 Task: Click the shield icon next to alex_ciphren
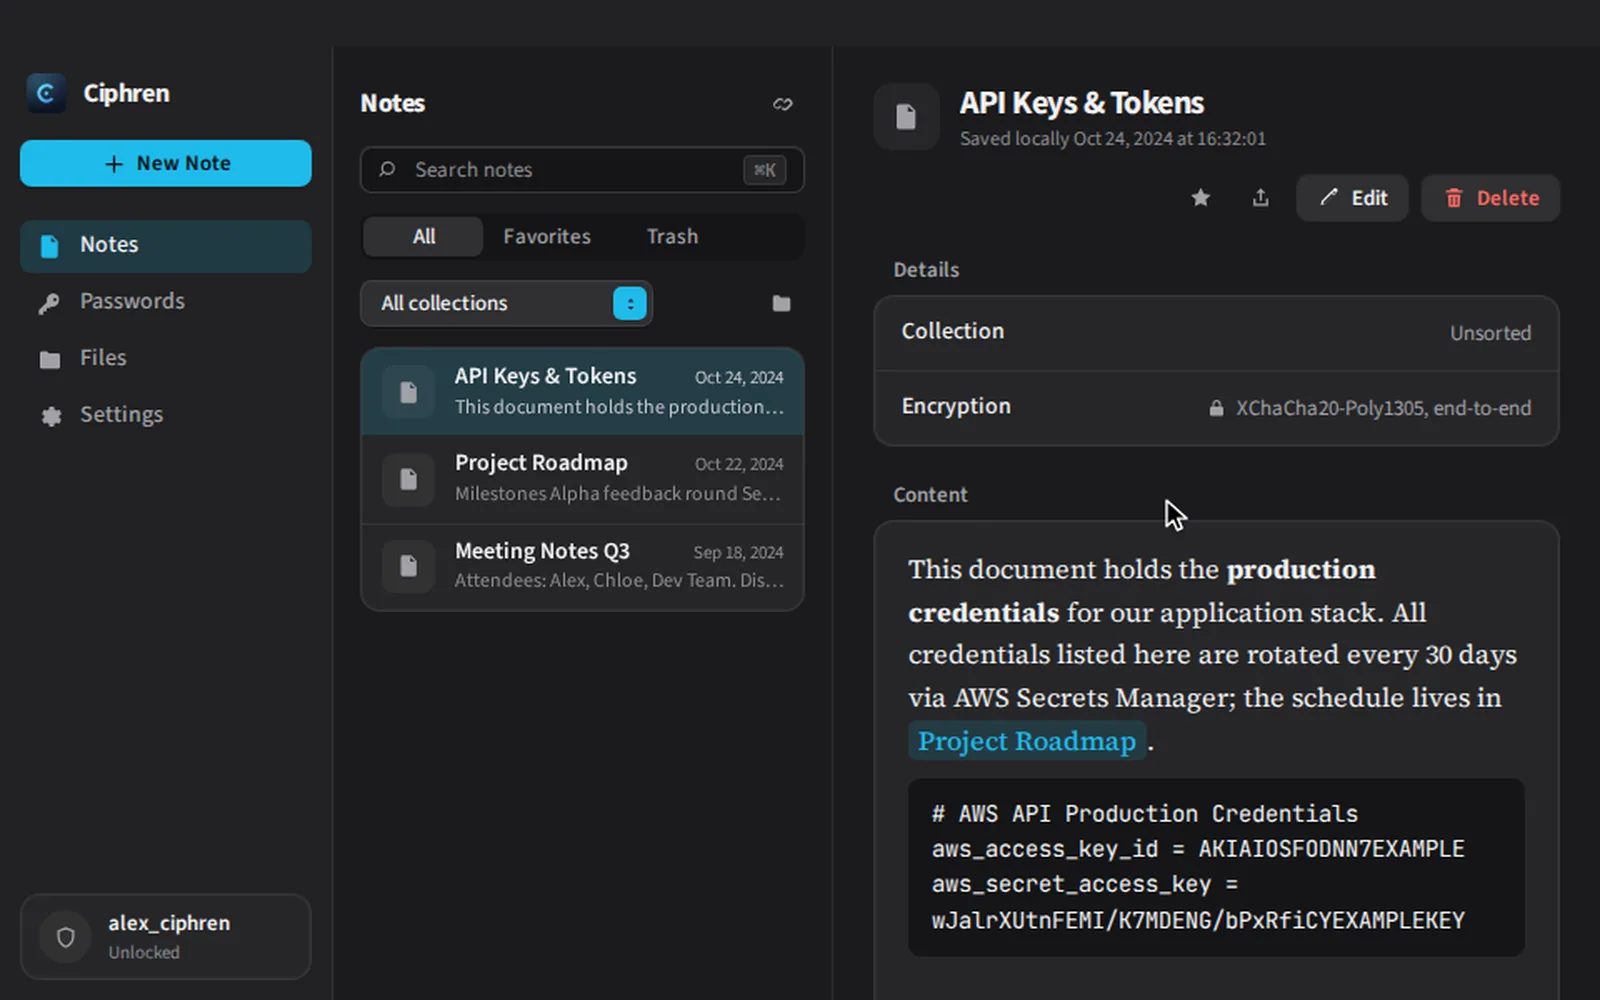(x=66, y=937)
